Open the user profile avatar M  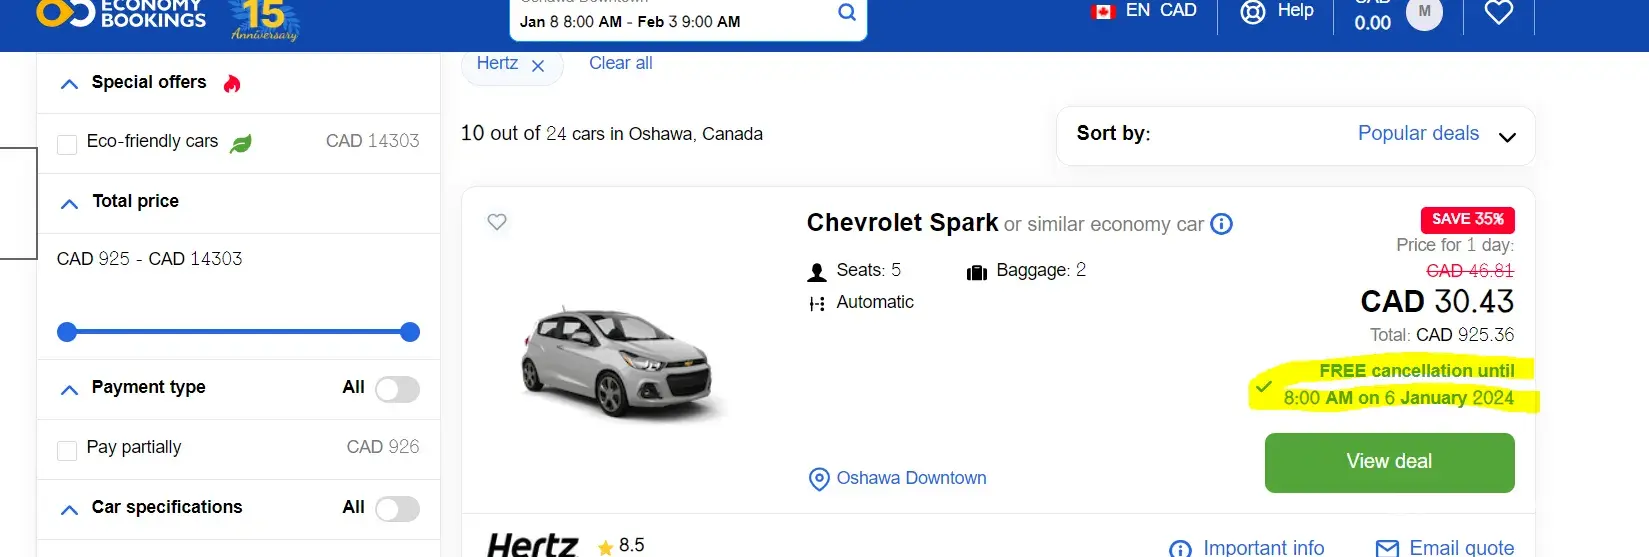(x=1424, y=12)
